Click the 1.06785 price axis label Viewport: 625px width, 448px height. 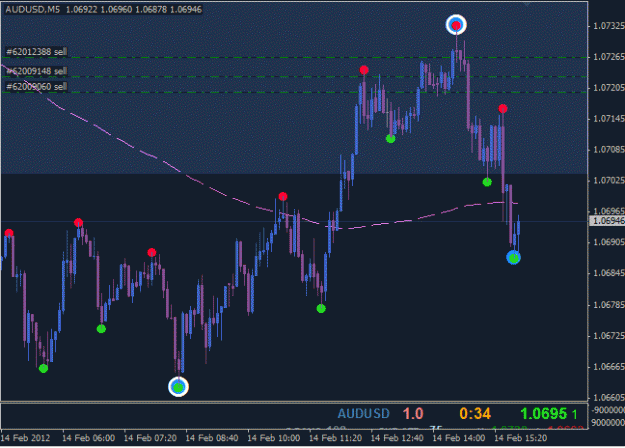point(609,305)
